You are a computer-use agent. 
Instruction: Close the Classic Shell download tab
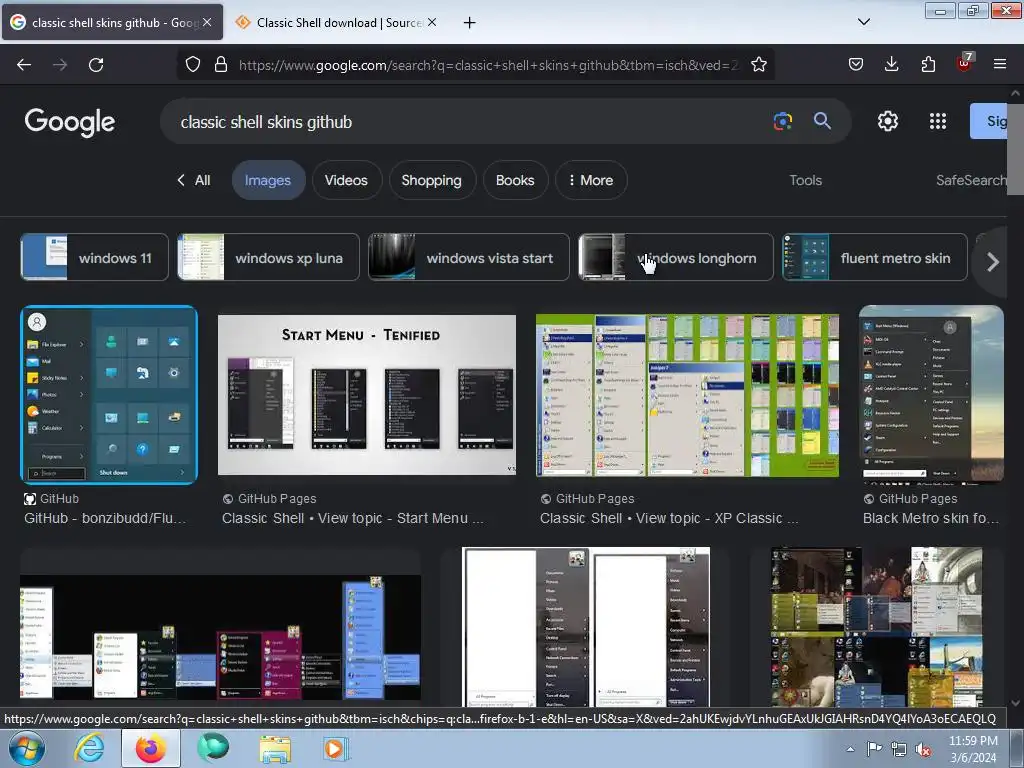click(x=432, y=22)
